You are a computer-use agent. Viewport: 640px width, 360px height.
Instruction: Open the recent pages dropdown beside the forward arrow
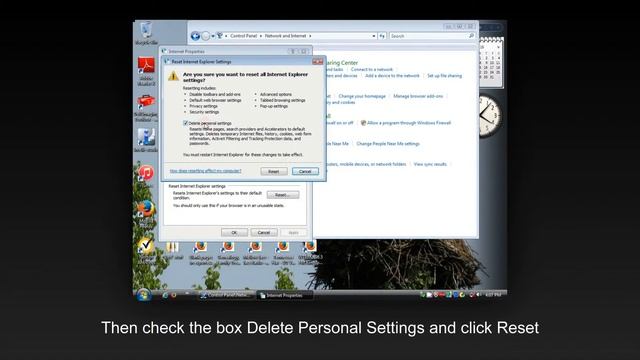pyautogui.click(x=213, y=36)
